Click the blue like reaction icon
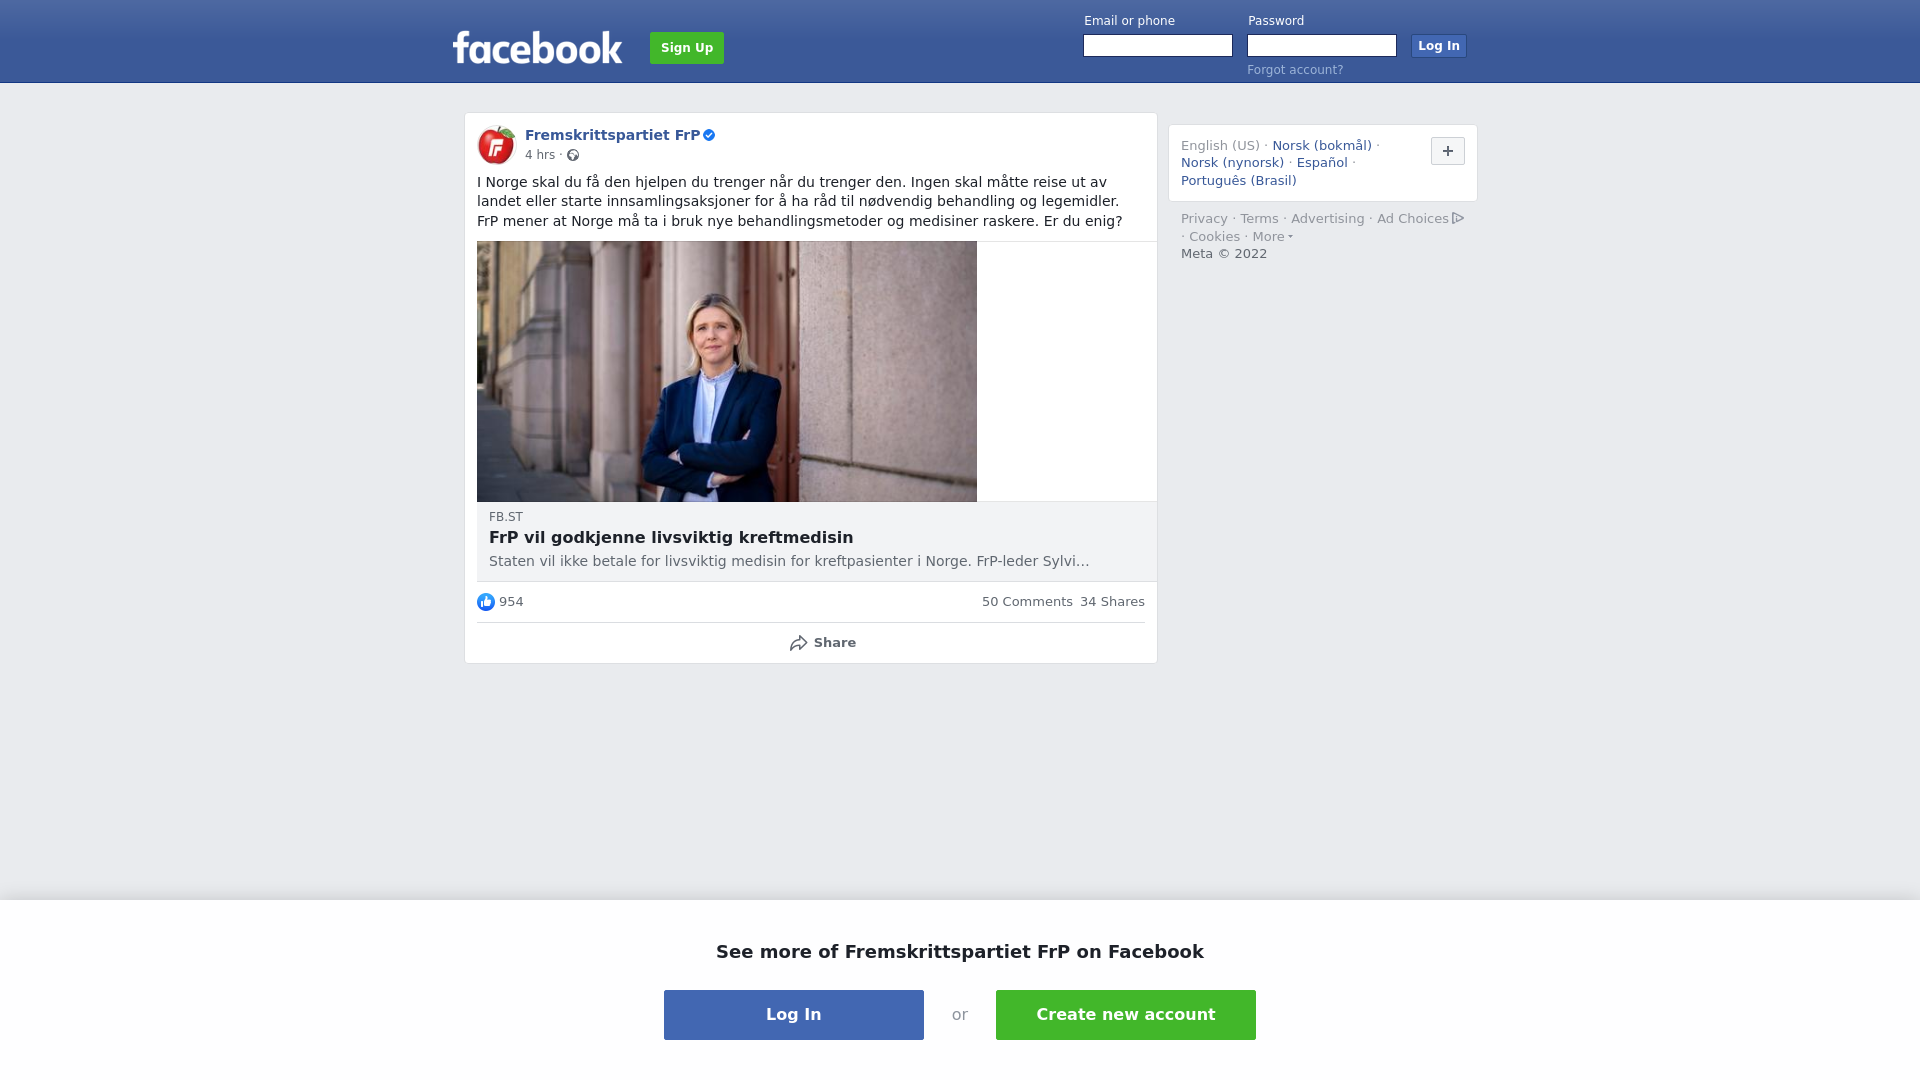 pos(486,602)
